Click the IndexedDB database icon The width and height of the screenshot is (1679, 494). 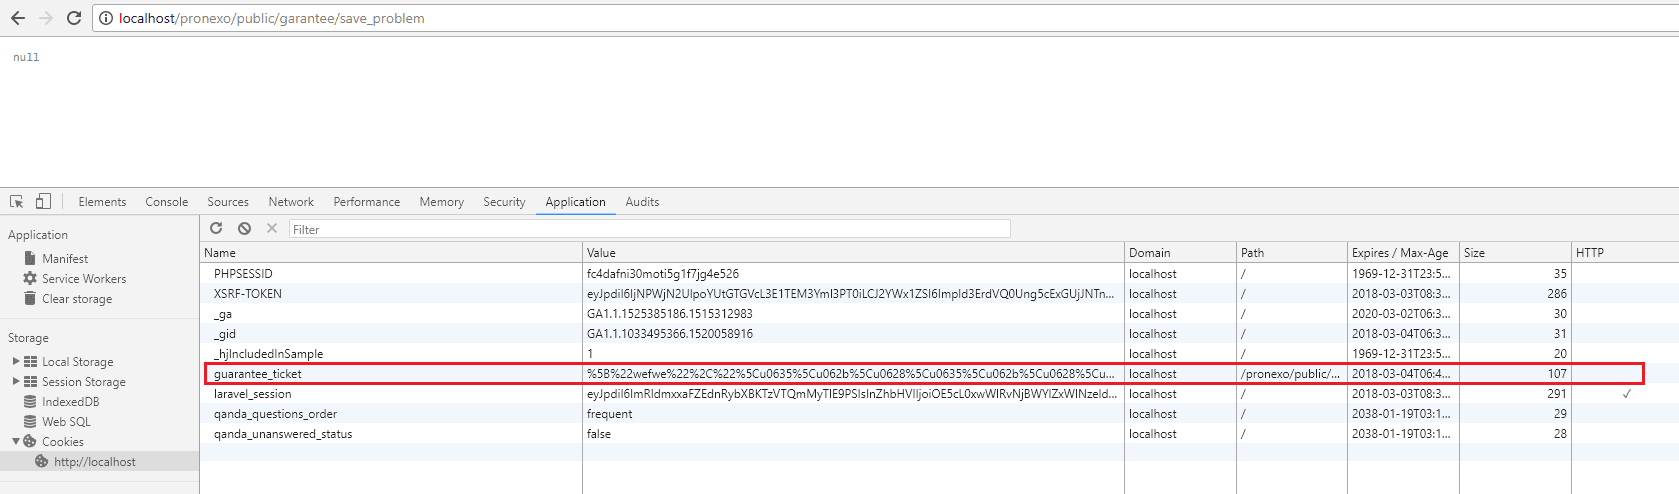(30, 401)
